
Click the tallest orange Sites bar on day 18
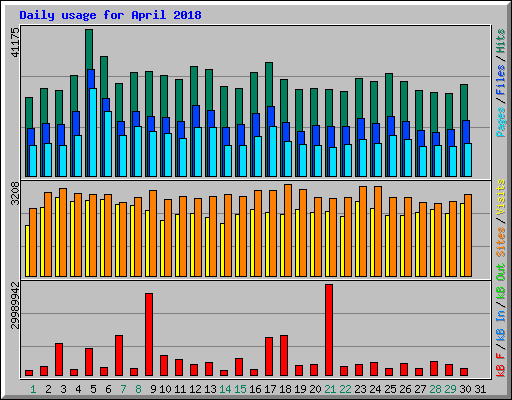coord(288,230)
